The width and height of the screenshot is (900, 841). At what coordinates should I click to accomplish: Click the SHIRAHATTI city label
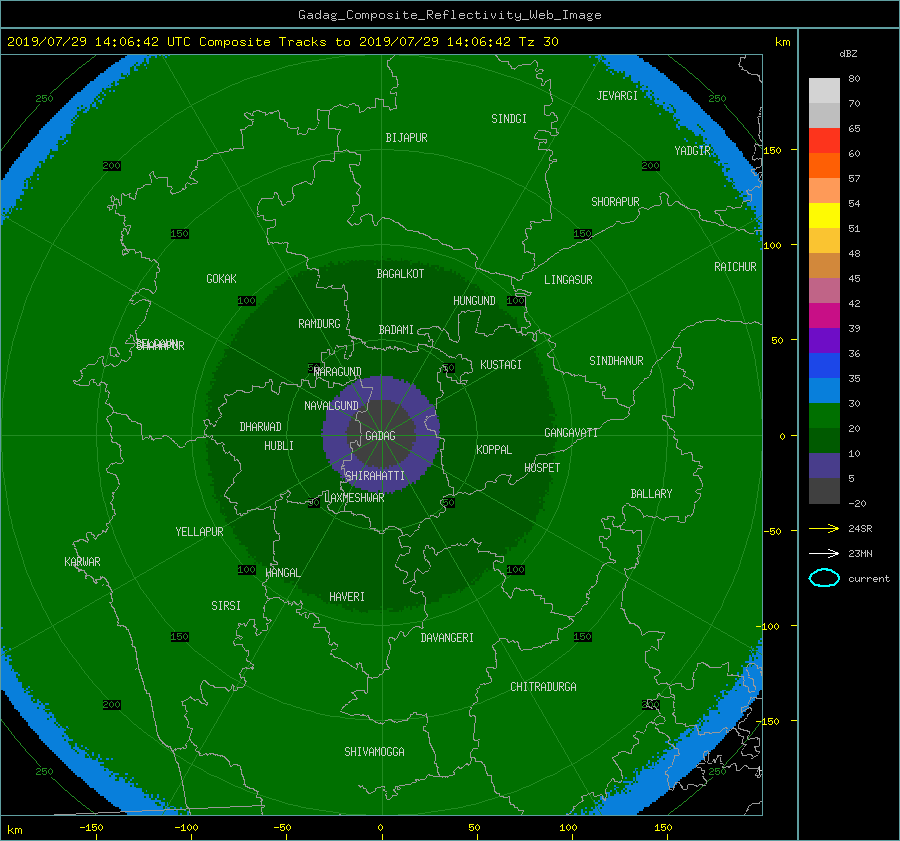[375, 476]
